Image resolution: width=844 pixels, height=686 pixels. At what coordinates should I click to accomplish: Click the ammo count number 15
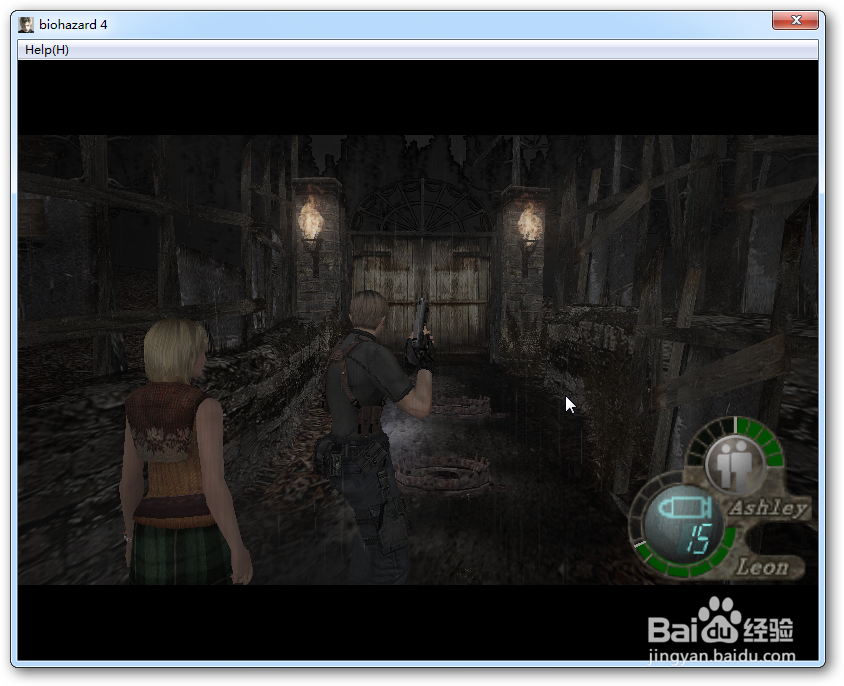coord(699,539)
